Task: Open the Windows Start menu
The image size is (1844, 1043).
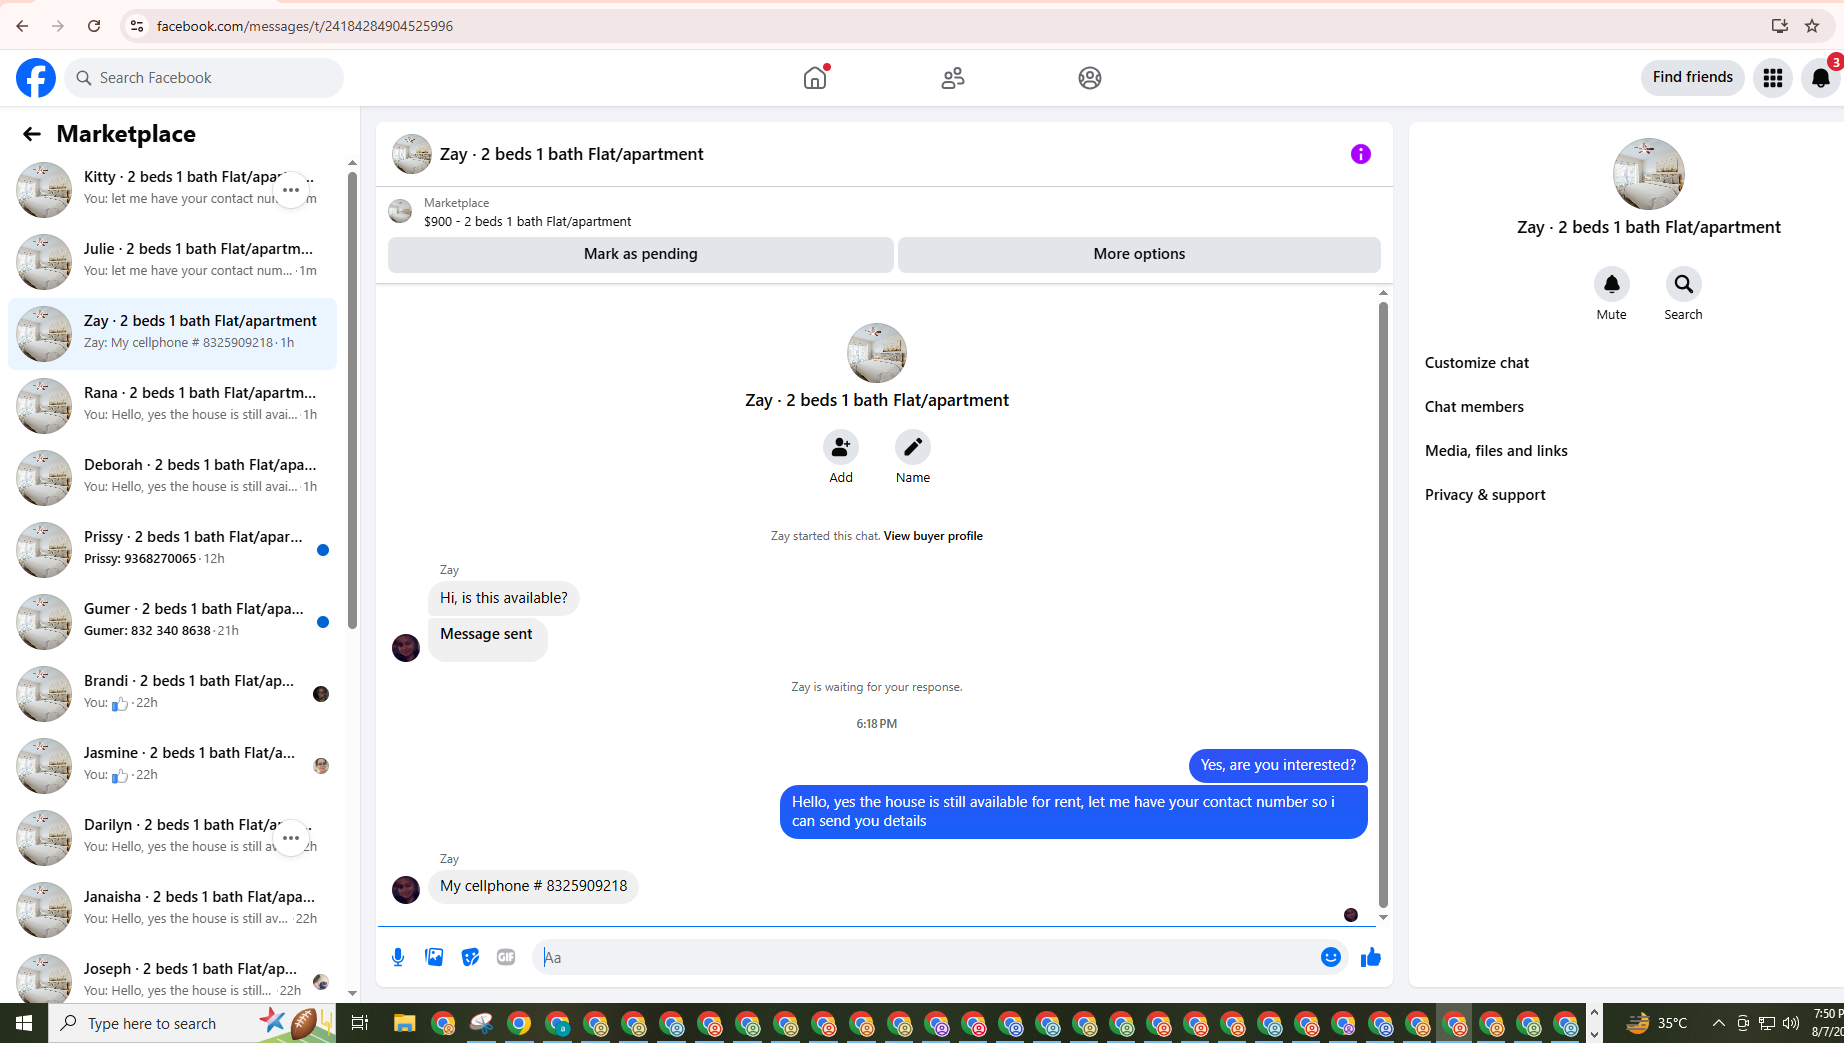Action: [24, 1023]
